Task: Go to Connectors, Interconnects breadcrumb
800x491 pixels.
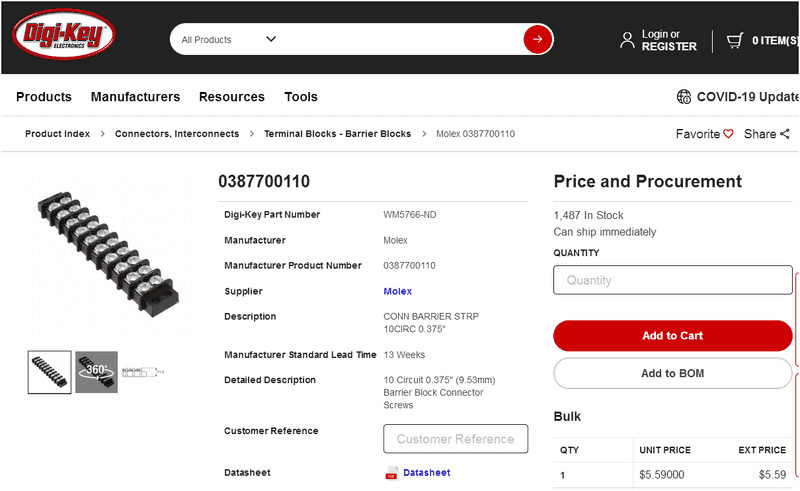Action: tap(177, 134)
